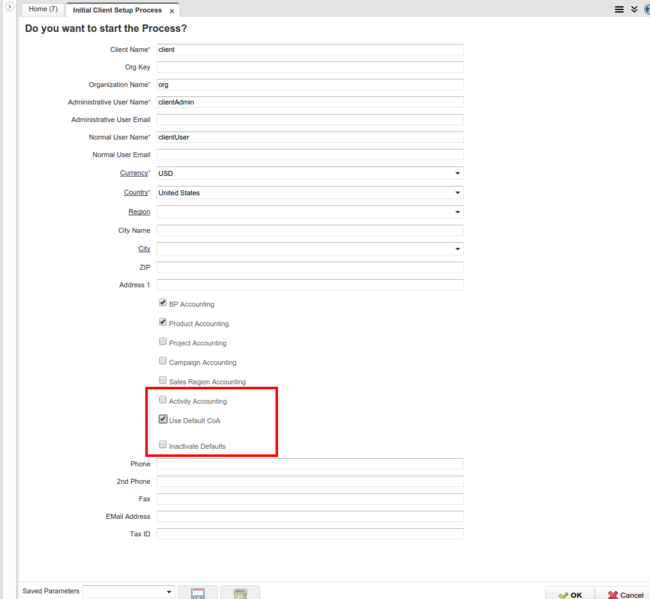The width and height of the screenshot is (650, 599).
Task: Expand the Country dropdown list
Action: 457,192
